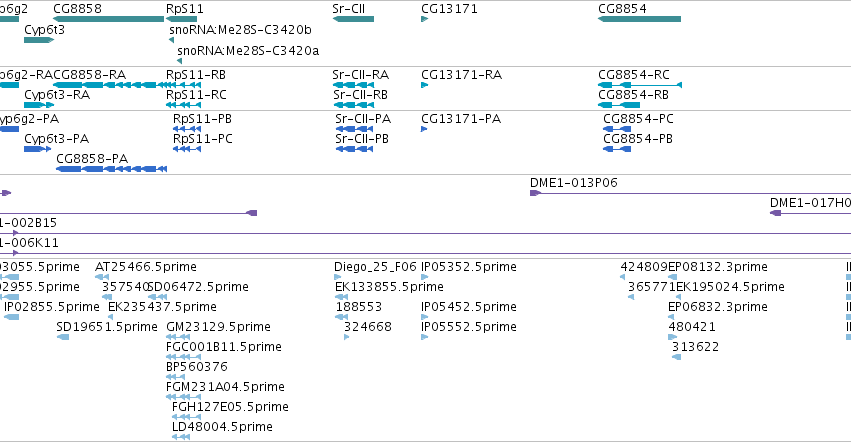The image size is (851, 442).
Task: Select EP08132.3prime EST label
Action: 718,267
